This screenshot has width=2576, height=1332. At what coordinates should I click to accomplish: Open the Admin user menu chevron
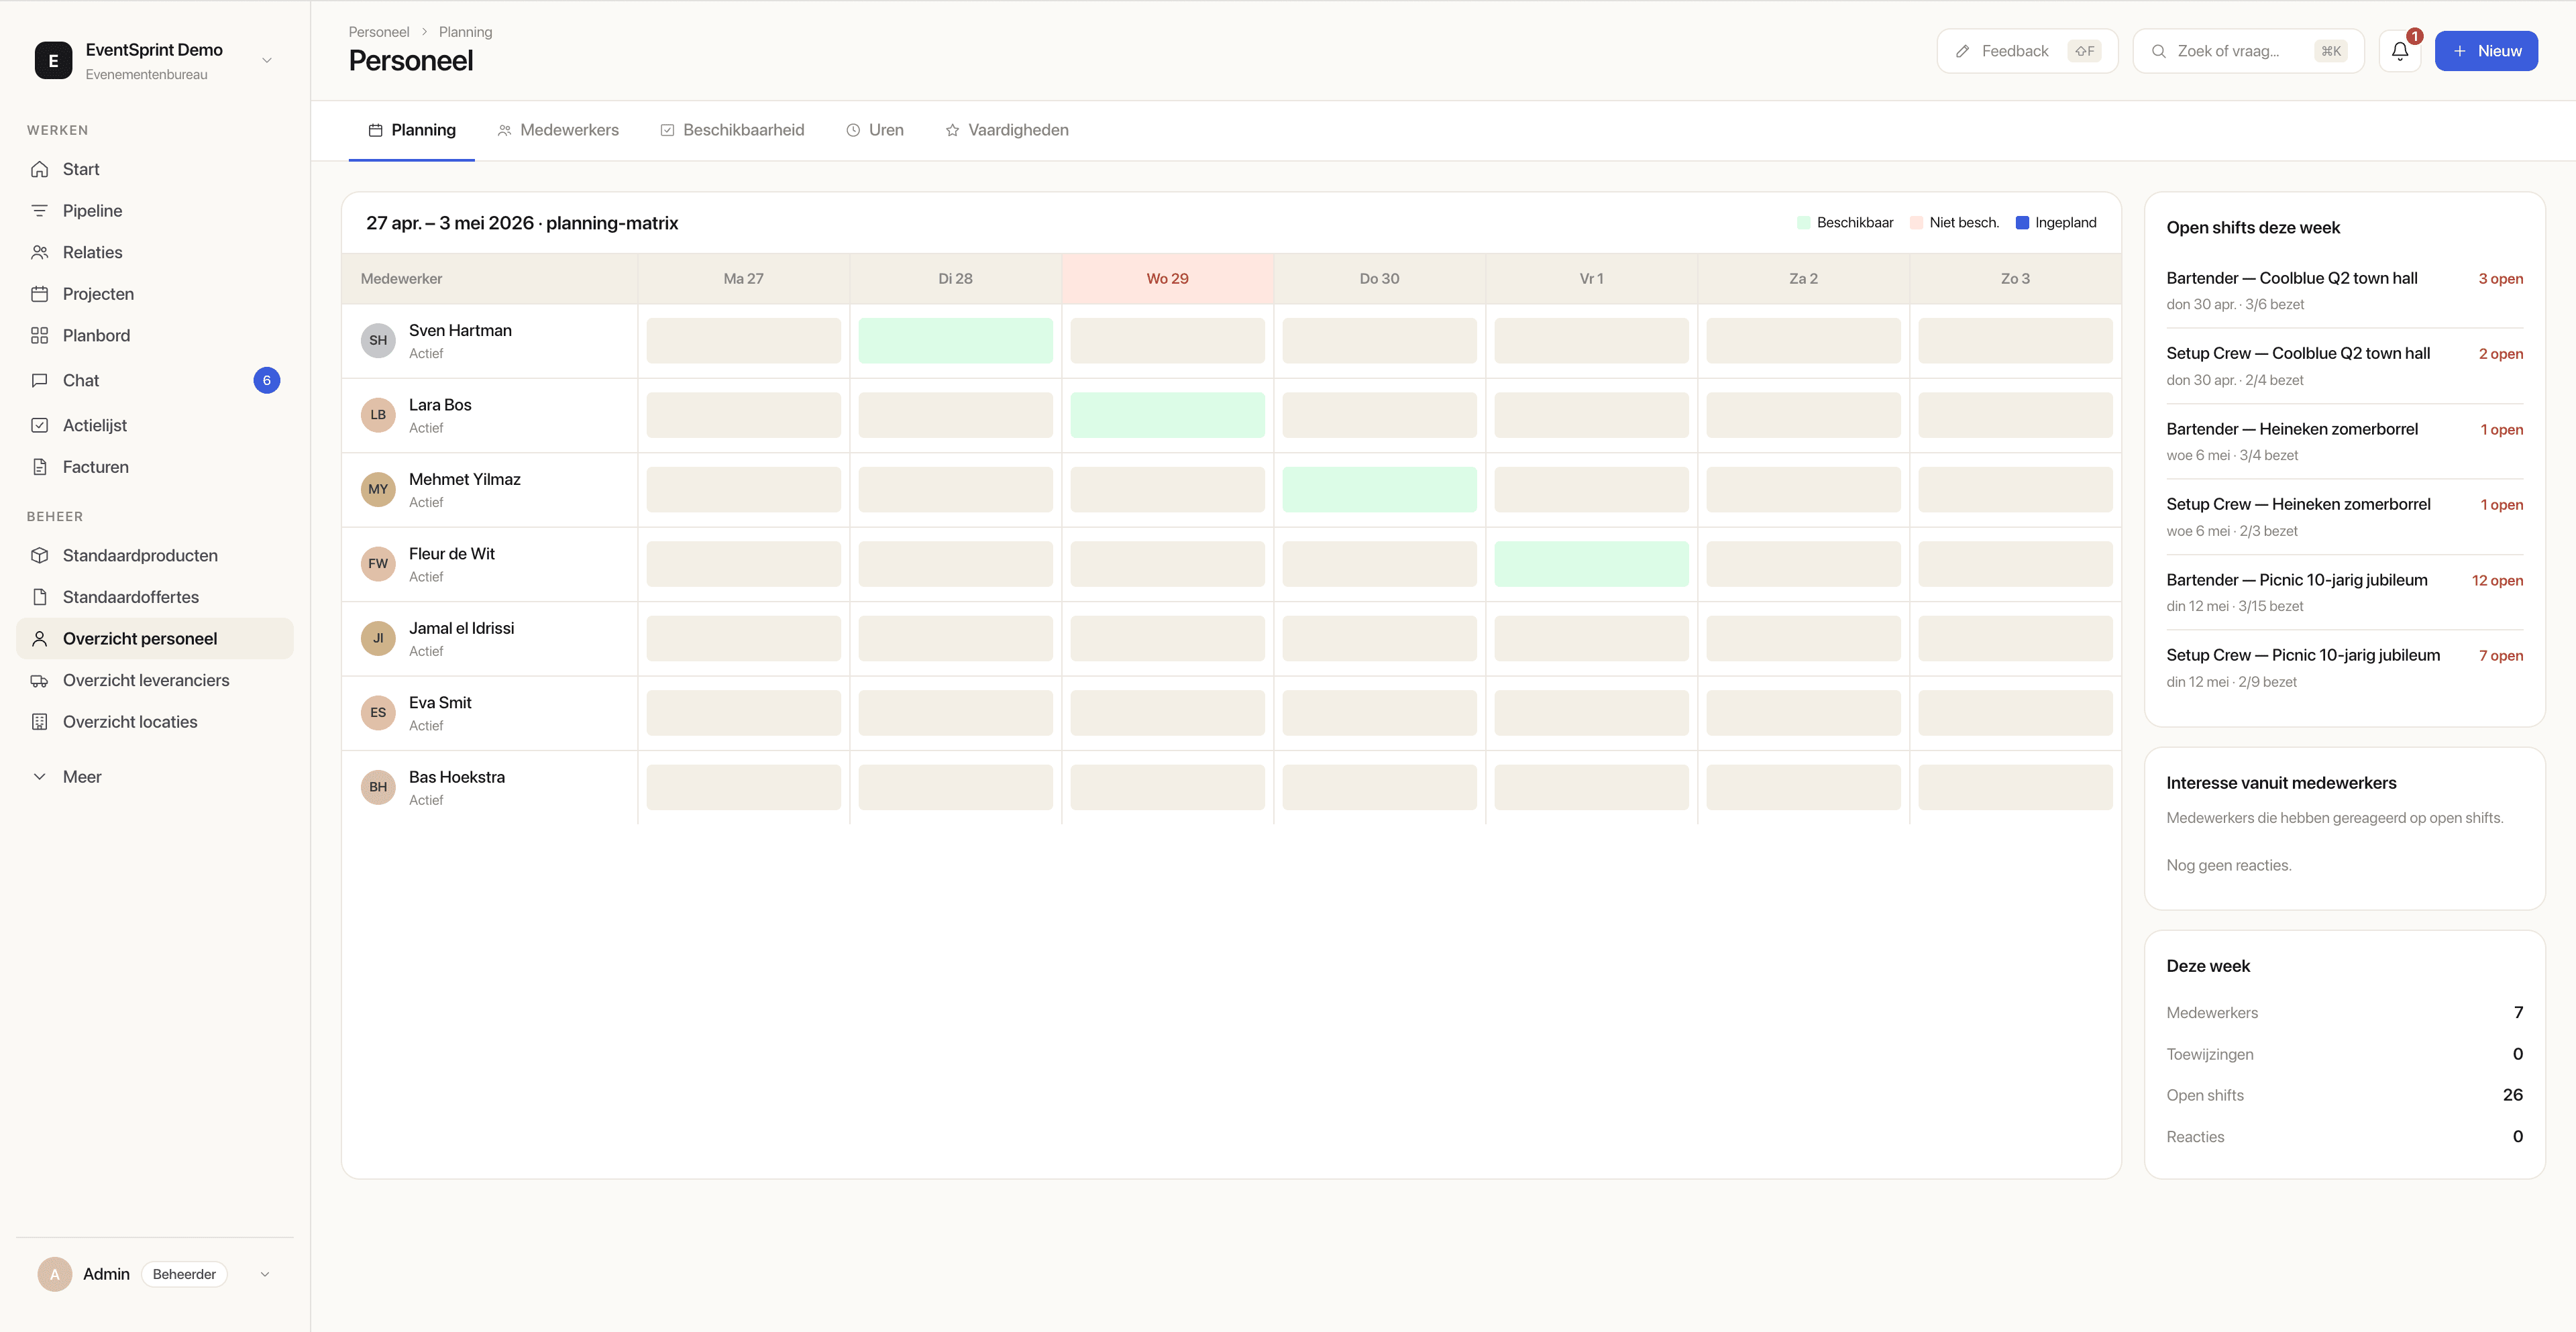pyautogui.click(x=265, y=1274)
